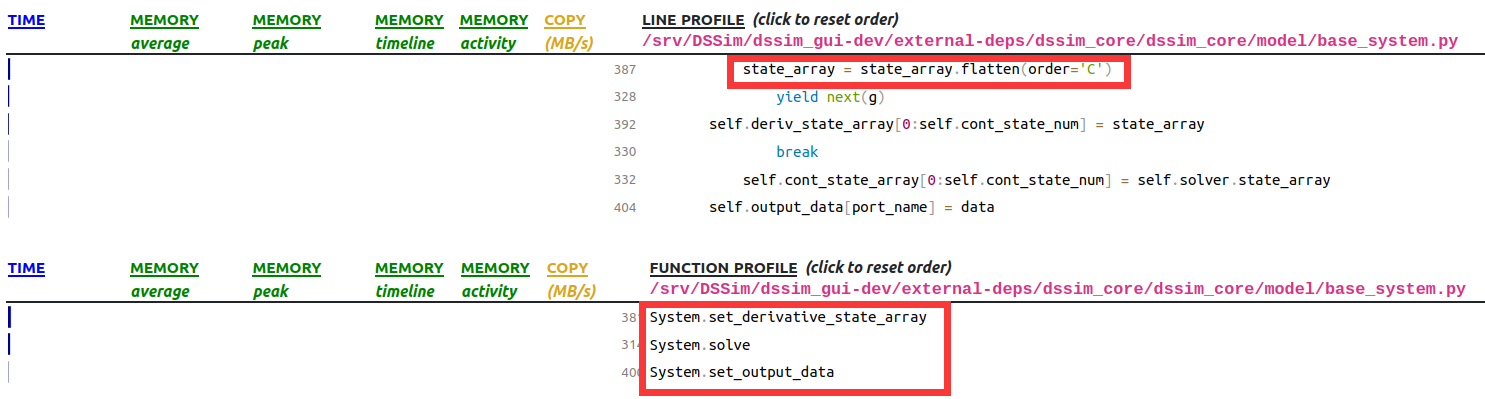Click MEMORY peak header in function profile table
This screenshot has height=399, width=1485.
(286, 279)
